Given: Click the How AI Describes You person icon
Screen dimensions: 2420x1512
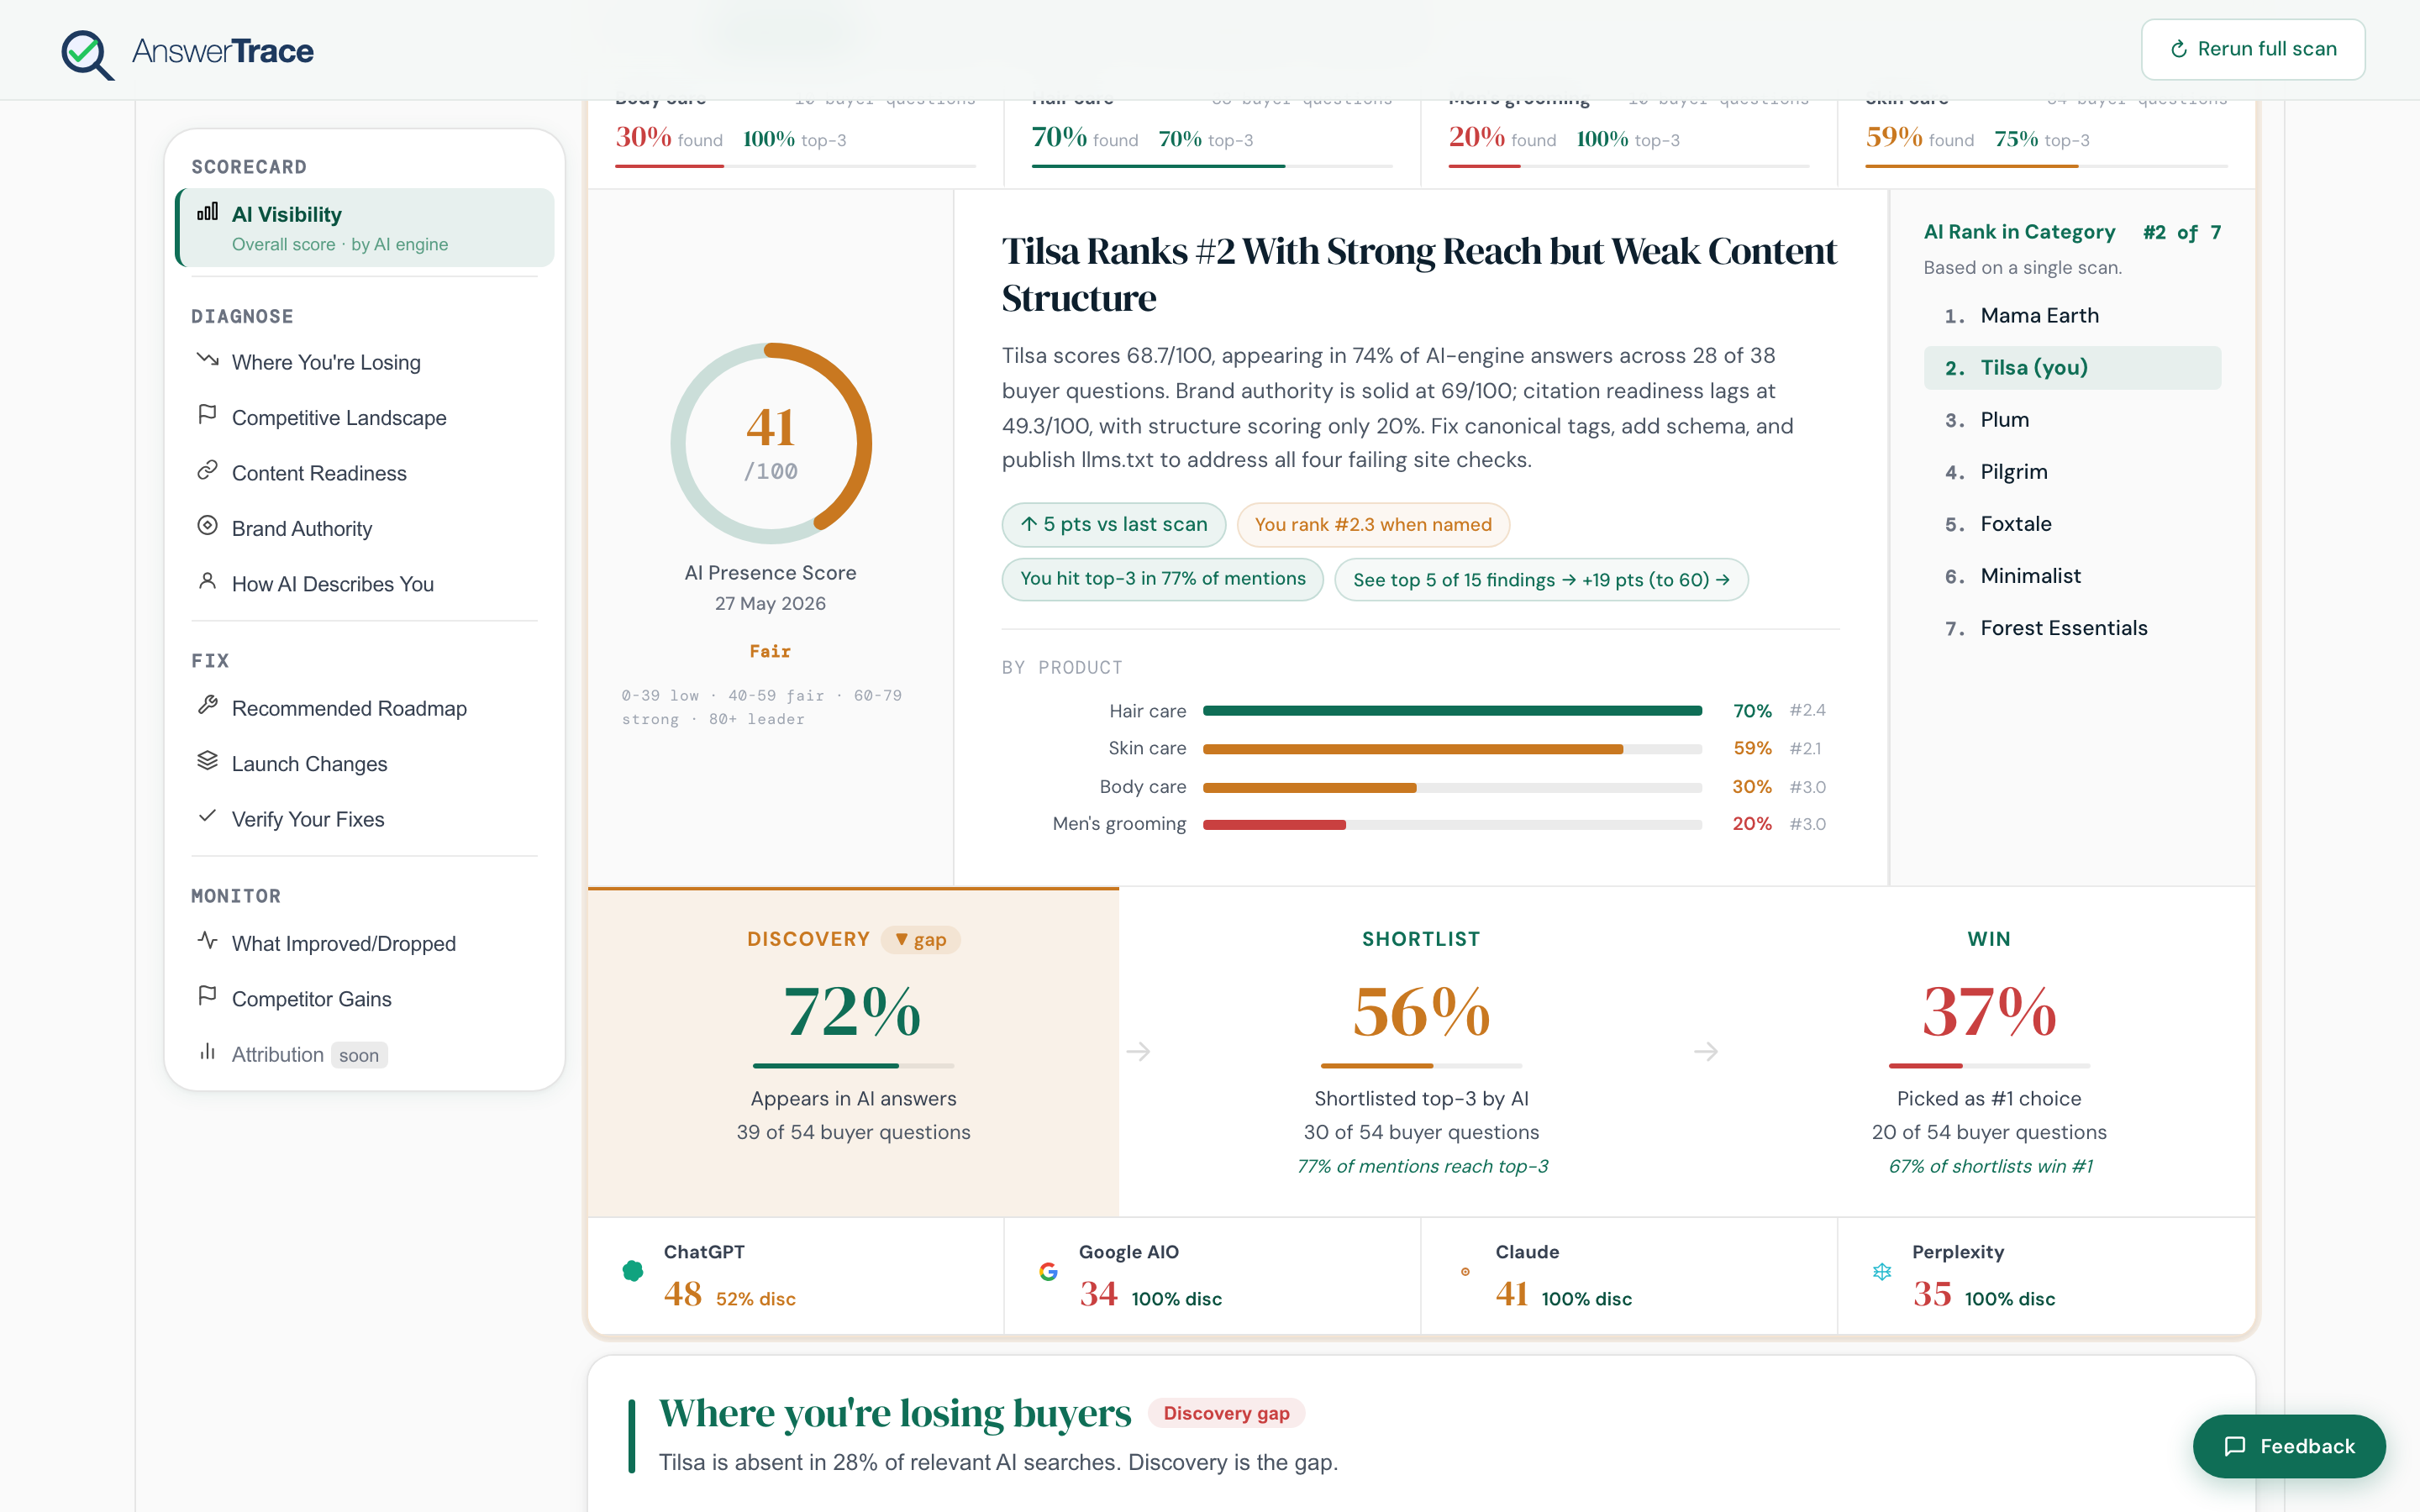Looking at the screenshot, I should [207, 580].
